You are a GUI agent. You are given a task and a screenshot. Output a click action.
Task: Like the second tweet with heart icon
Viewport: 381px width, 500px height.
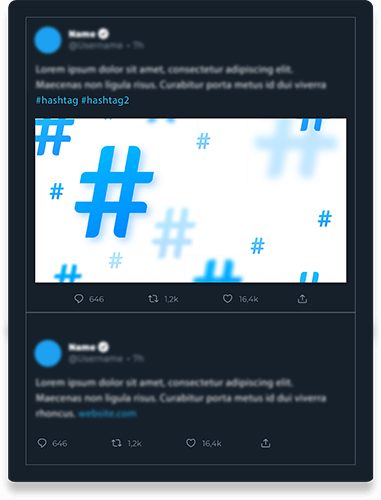(191, 443)
